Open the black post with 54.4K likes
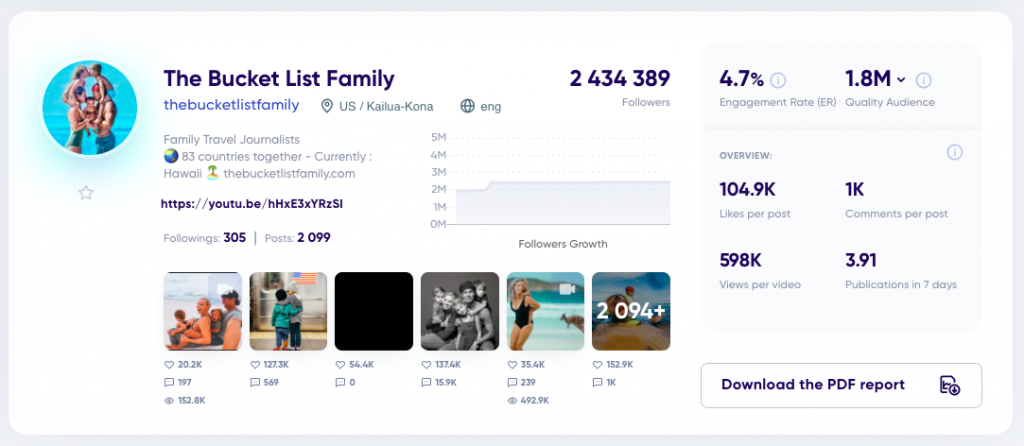This screenshot has height=446, width=1024. tap(374, 311)
